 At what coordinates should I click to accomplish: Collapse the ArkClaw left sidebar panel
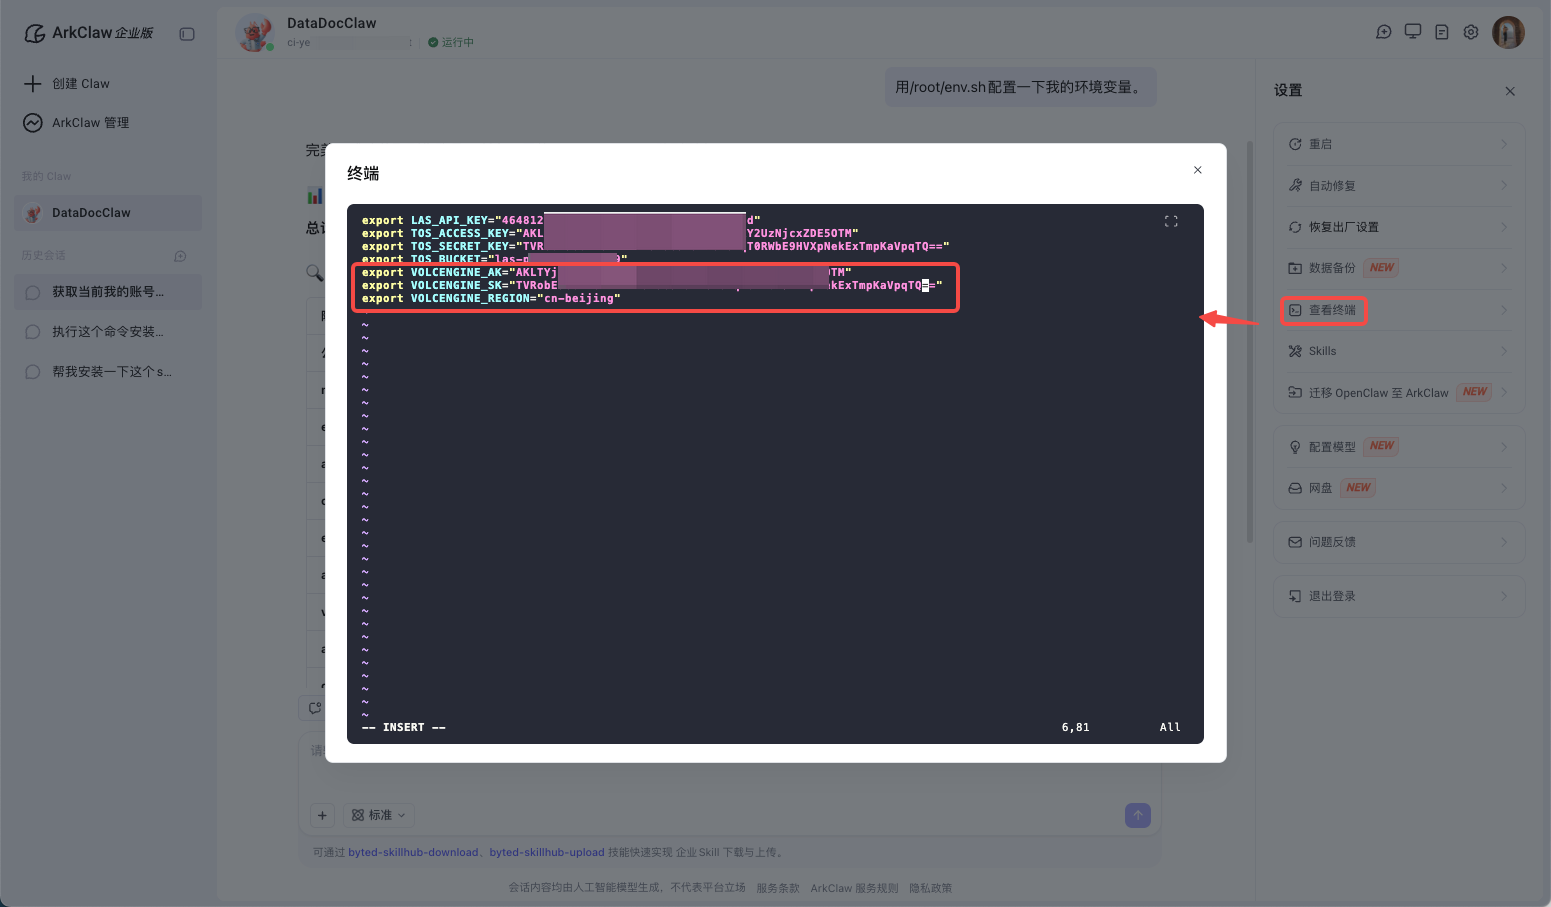[187, 34]
